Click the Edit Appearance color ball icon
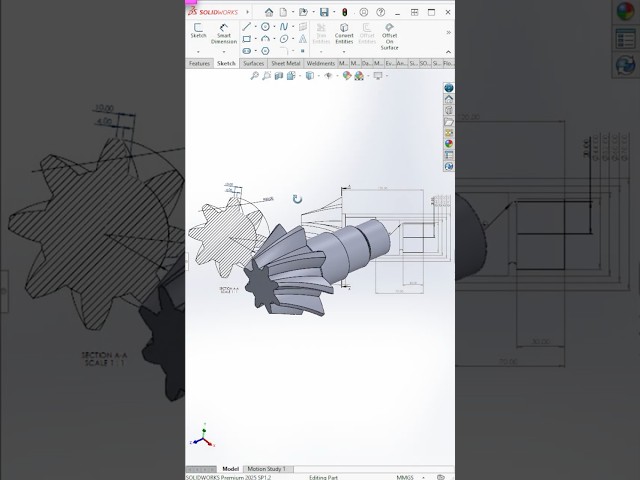This screenshot has width=640, height=480. point(347,76)
